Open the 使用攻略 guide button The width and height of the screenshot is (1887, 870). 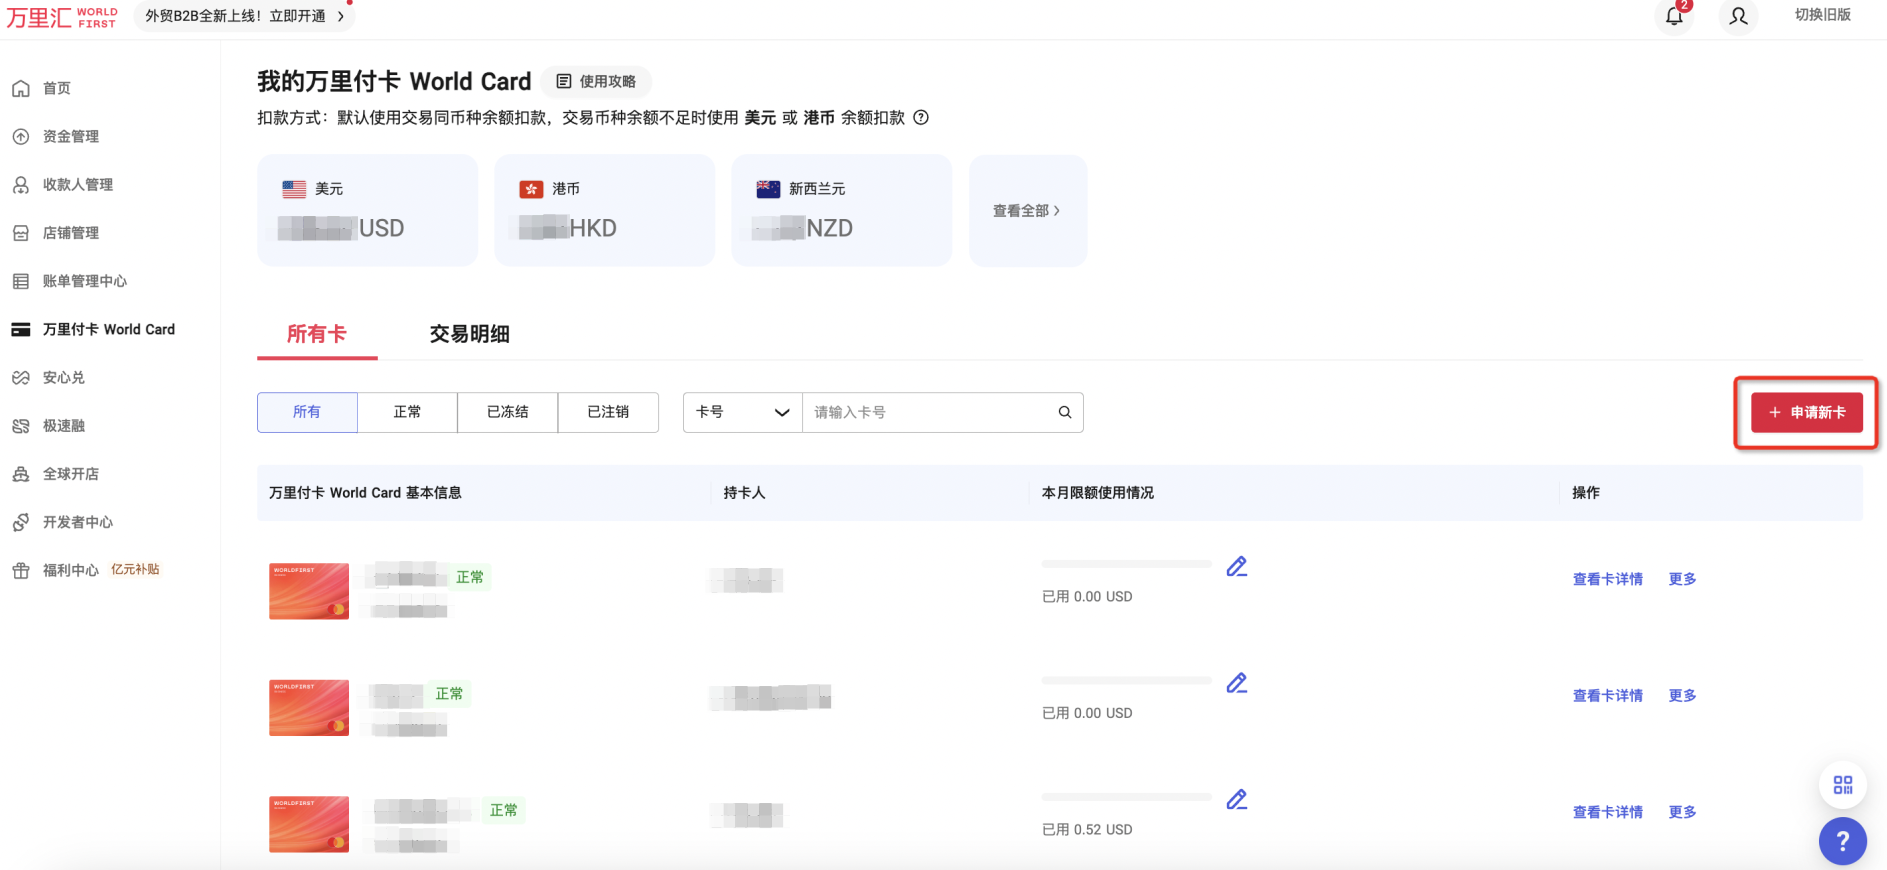tap(596, 81)
